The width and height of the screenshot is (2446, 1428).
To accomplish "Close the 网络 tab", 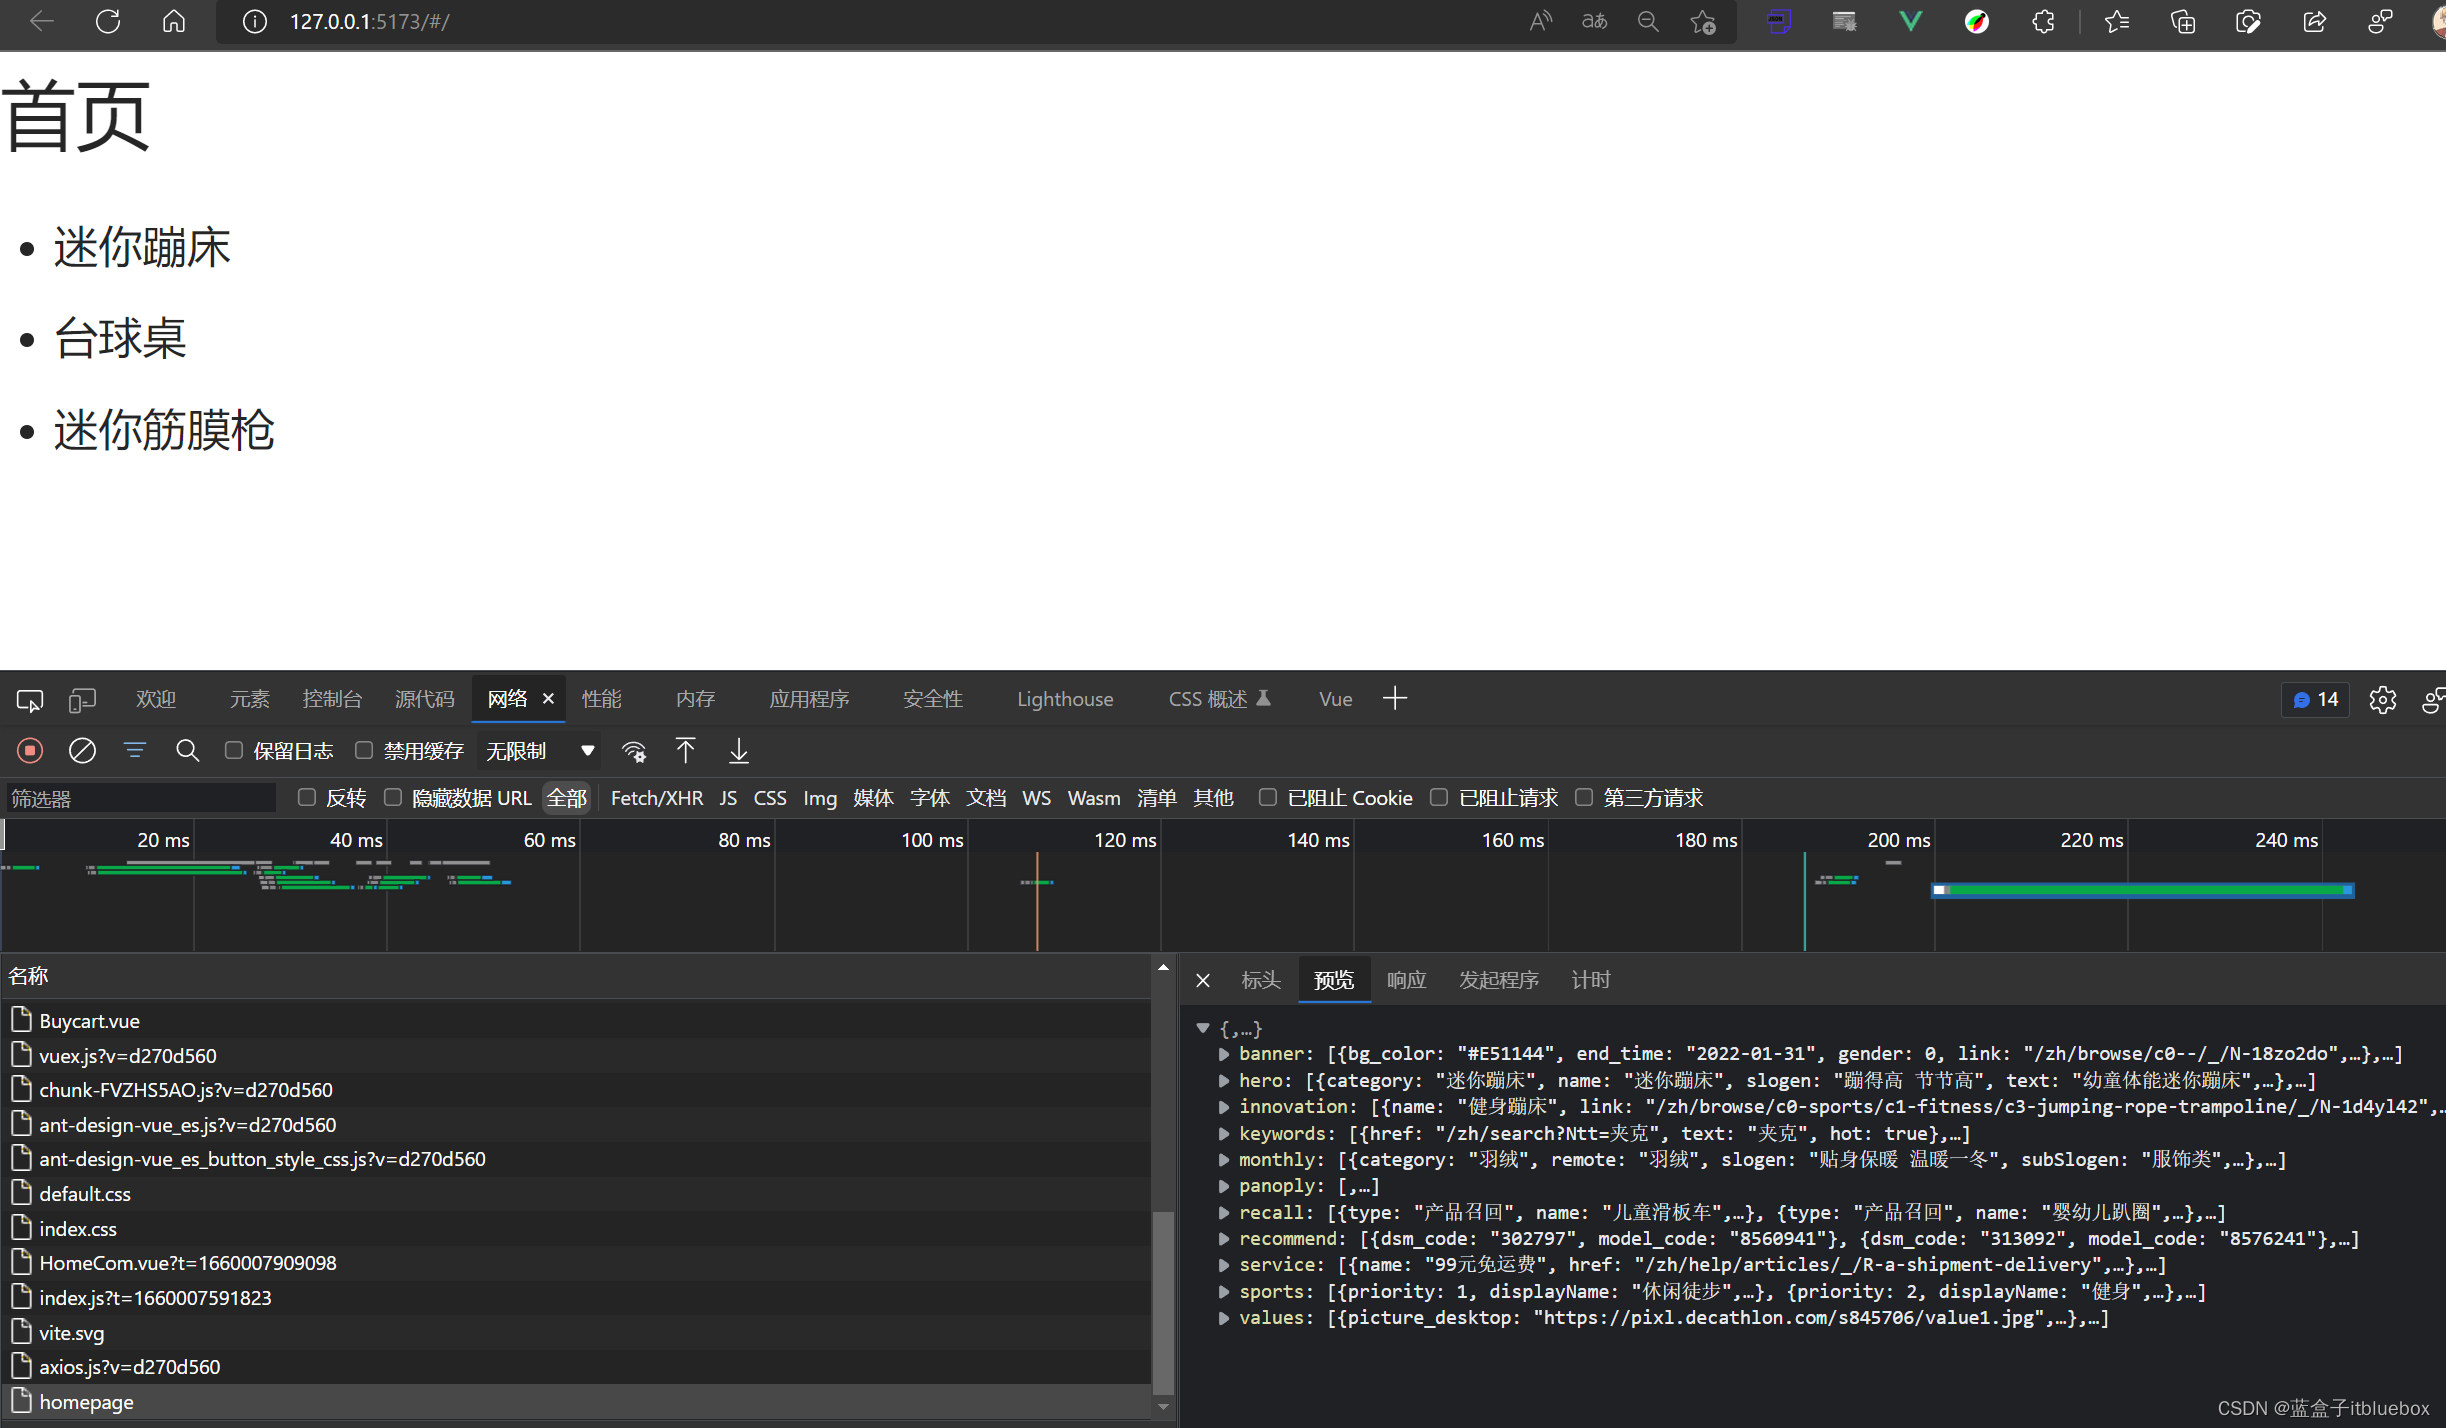I will [x=548, y=699].
